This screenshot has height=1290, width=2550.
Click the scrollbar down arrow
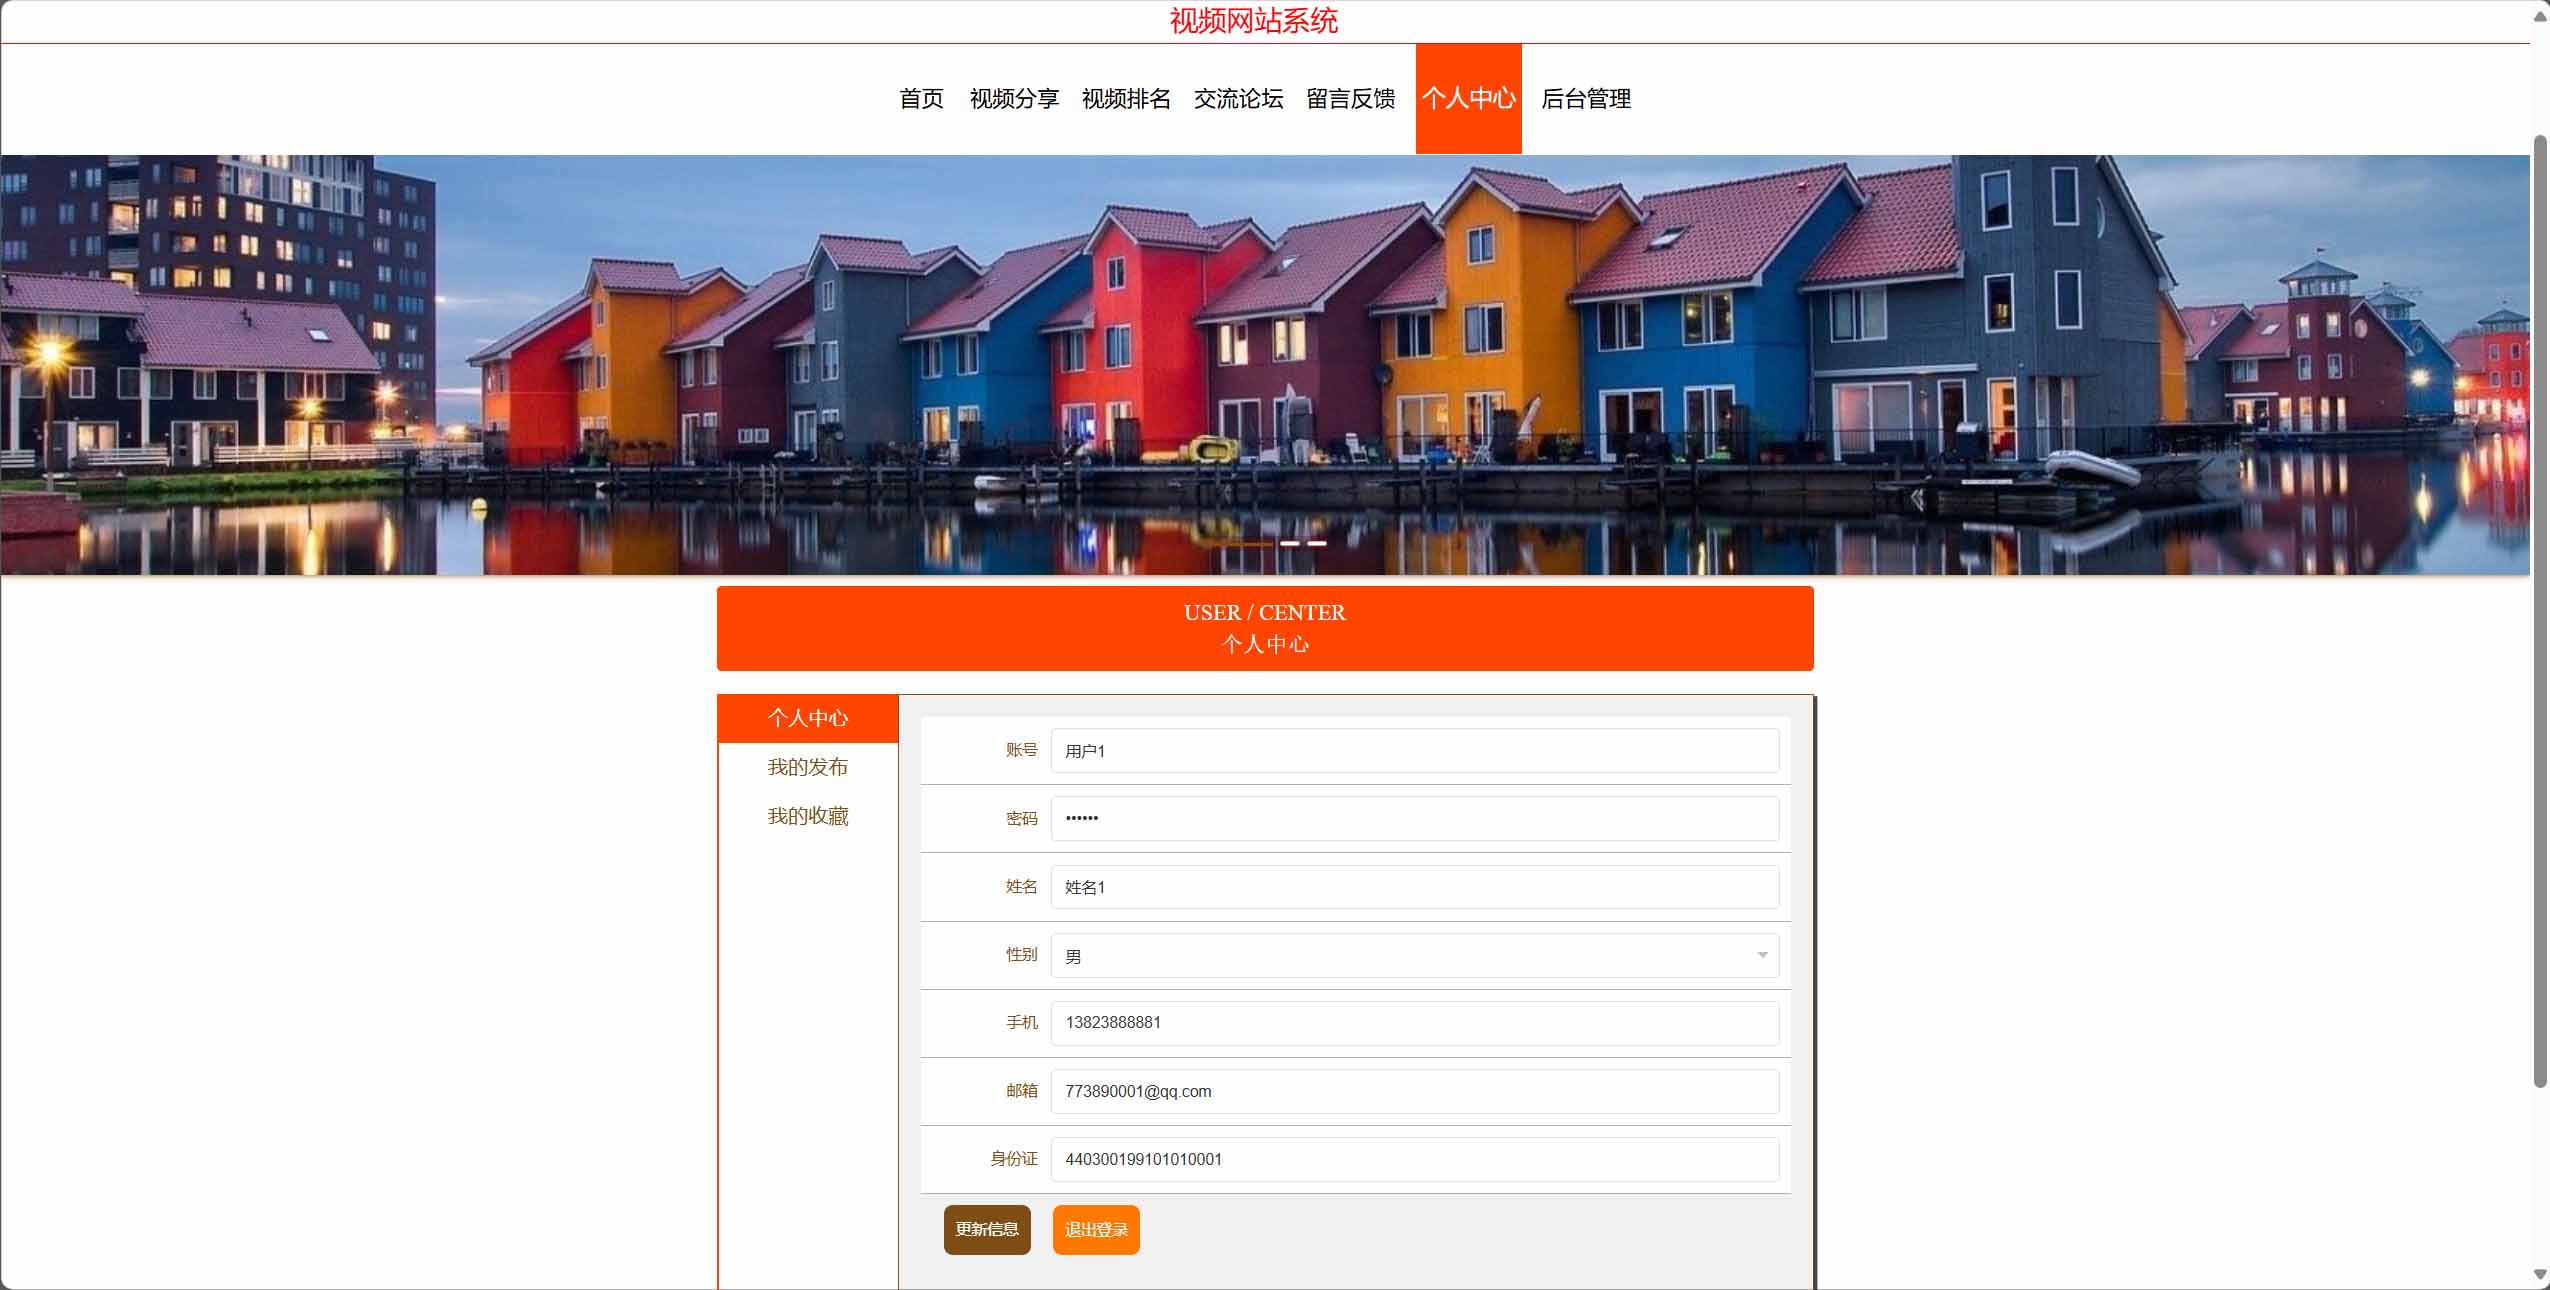(x=2540, y=1275)
